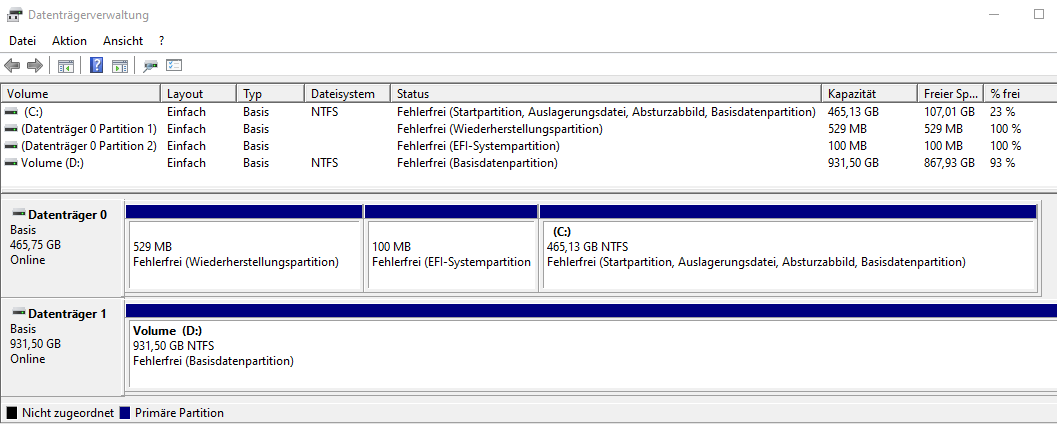The width and height of the screenshot is (1057, 425).
Task: Click the 107,01 GB free space cell
Action: pos(949,111)
